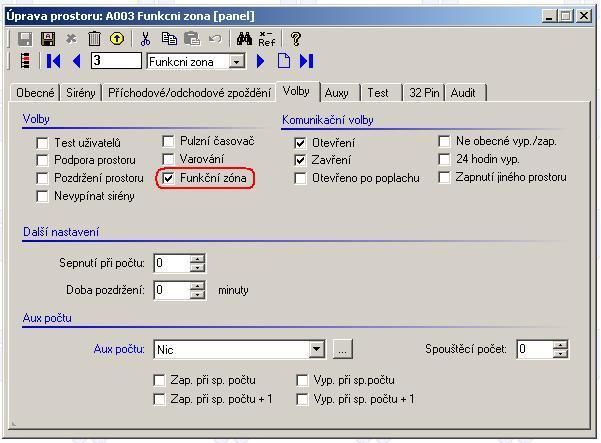Click the ellipsis button beside Aux počtu
Viewport: 601px width, 443px height.
(x=342, y=350)
